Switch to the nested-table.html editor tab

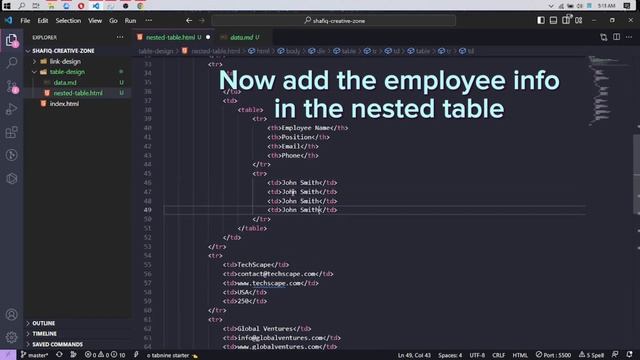click(x=174, y=37)
